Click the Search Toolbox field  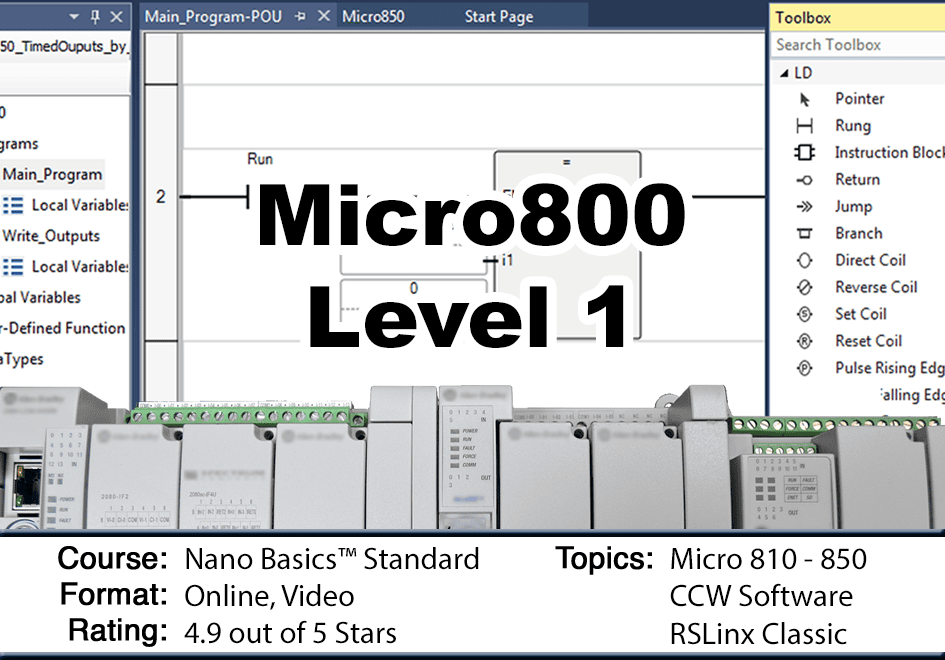coord(858,45)
